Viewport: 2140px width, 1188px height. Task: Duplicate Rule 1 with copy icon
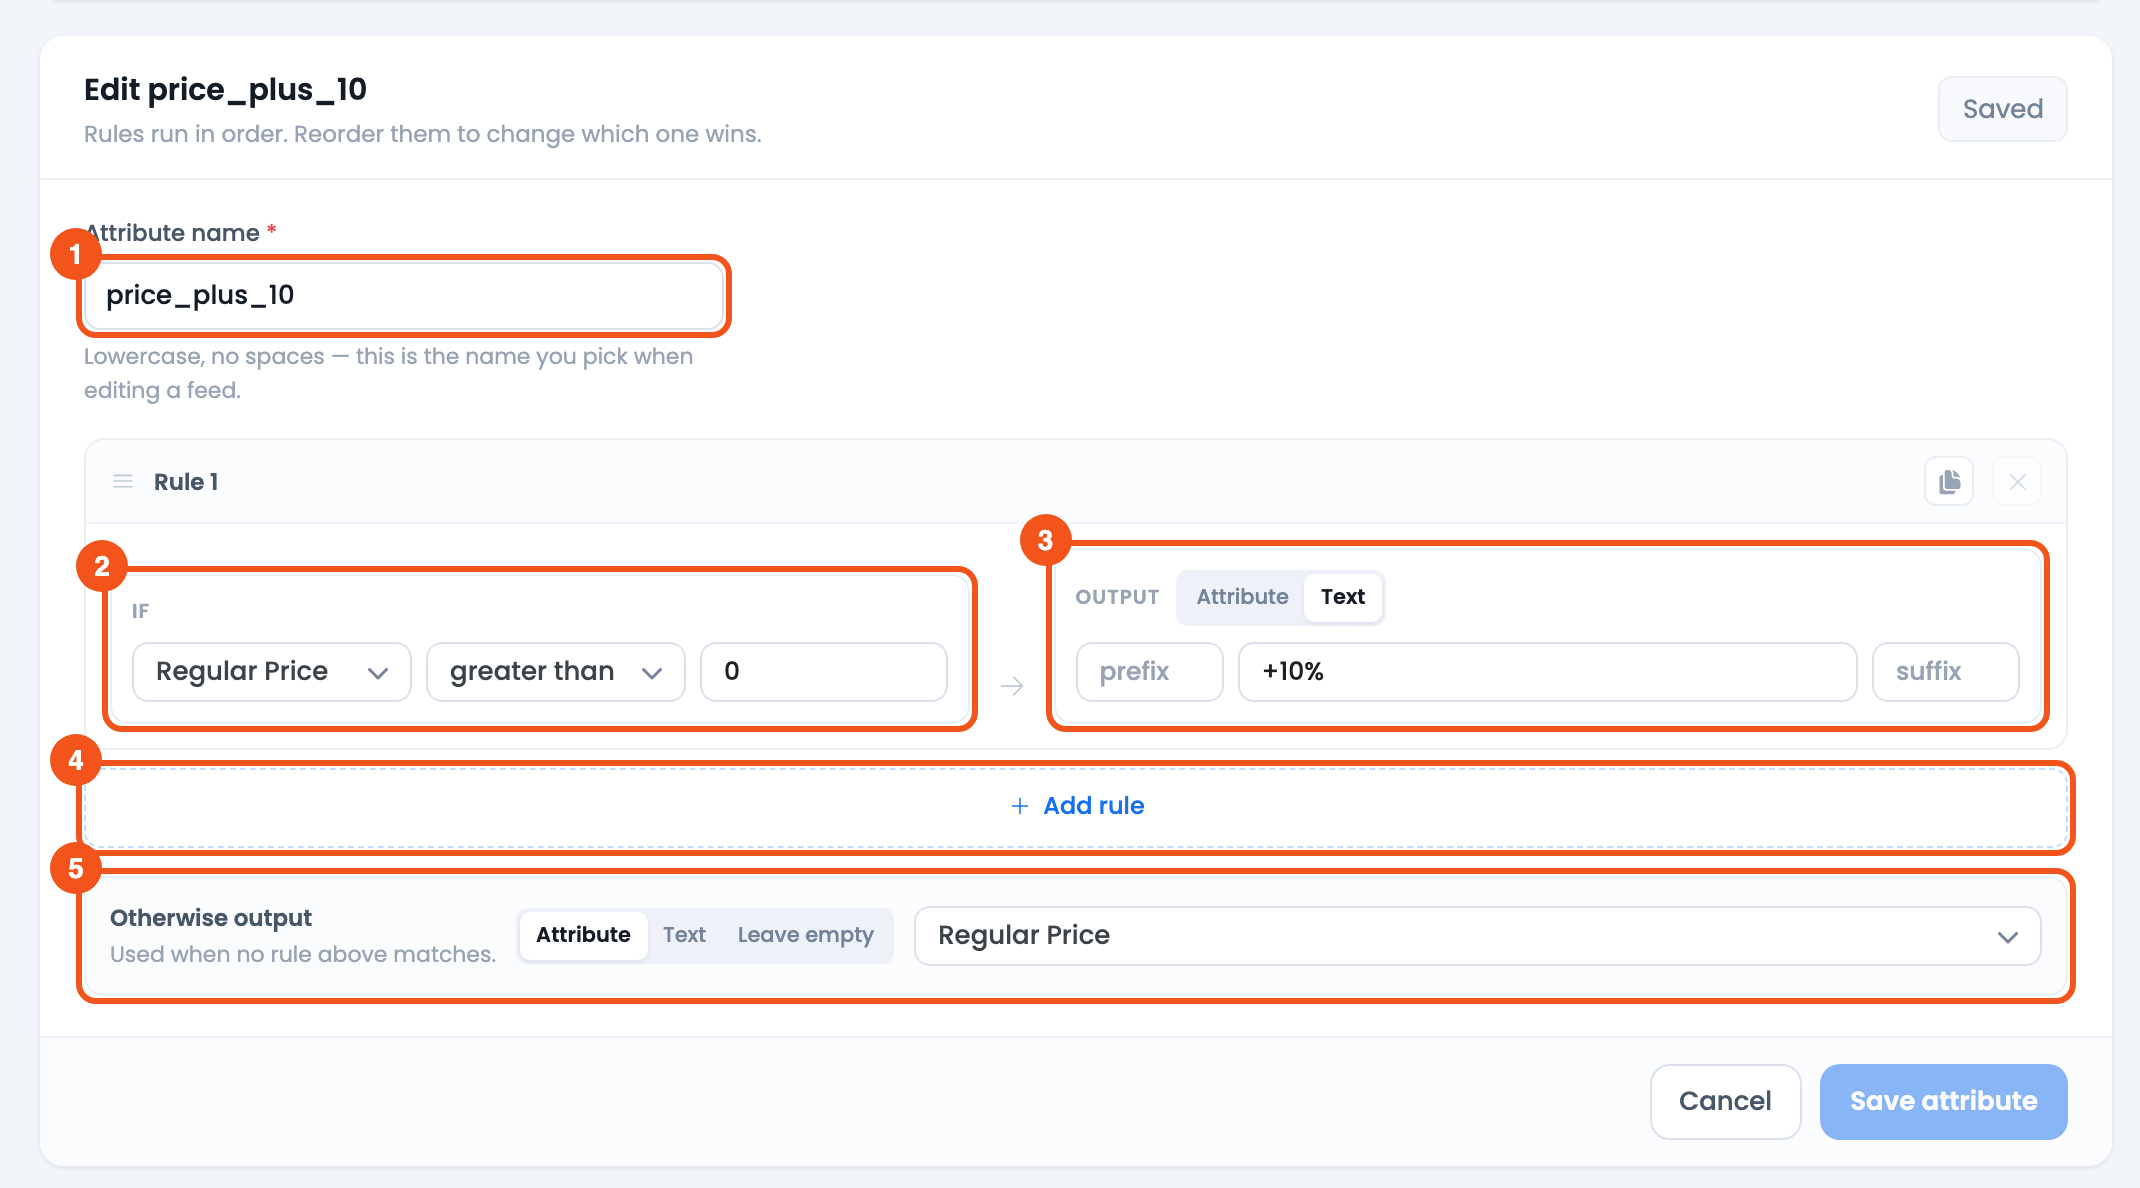(x=1949, y=482)
